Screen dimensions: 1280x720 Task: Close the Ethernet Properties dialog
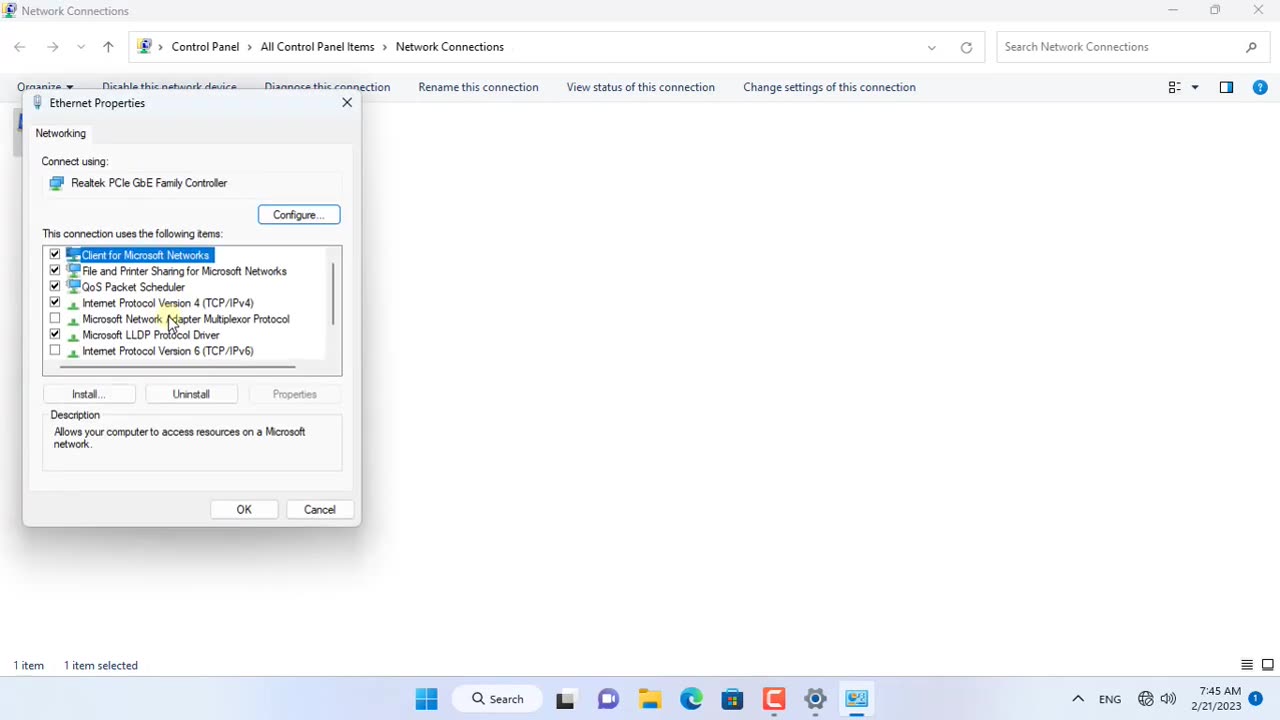tap(347, 103)
